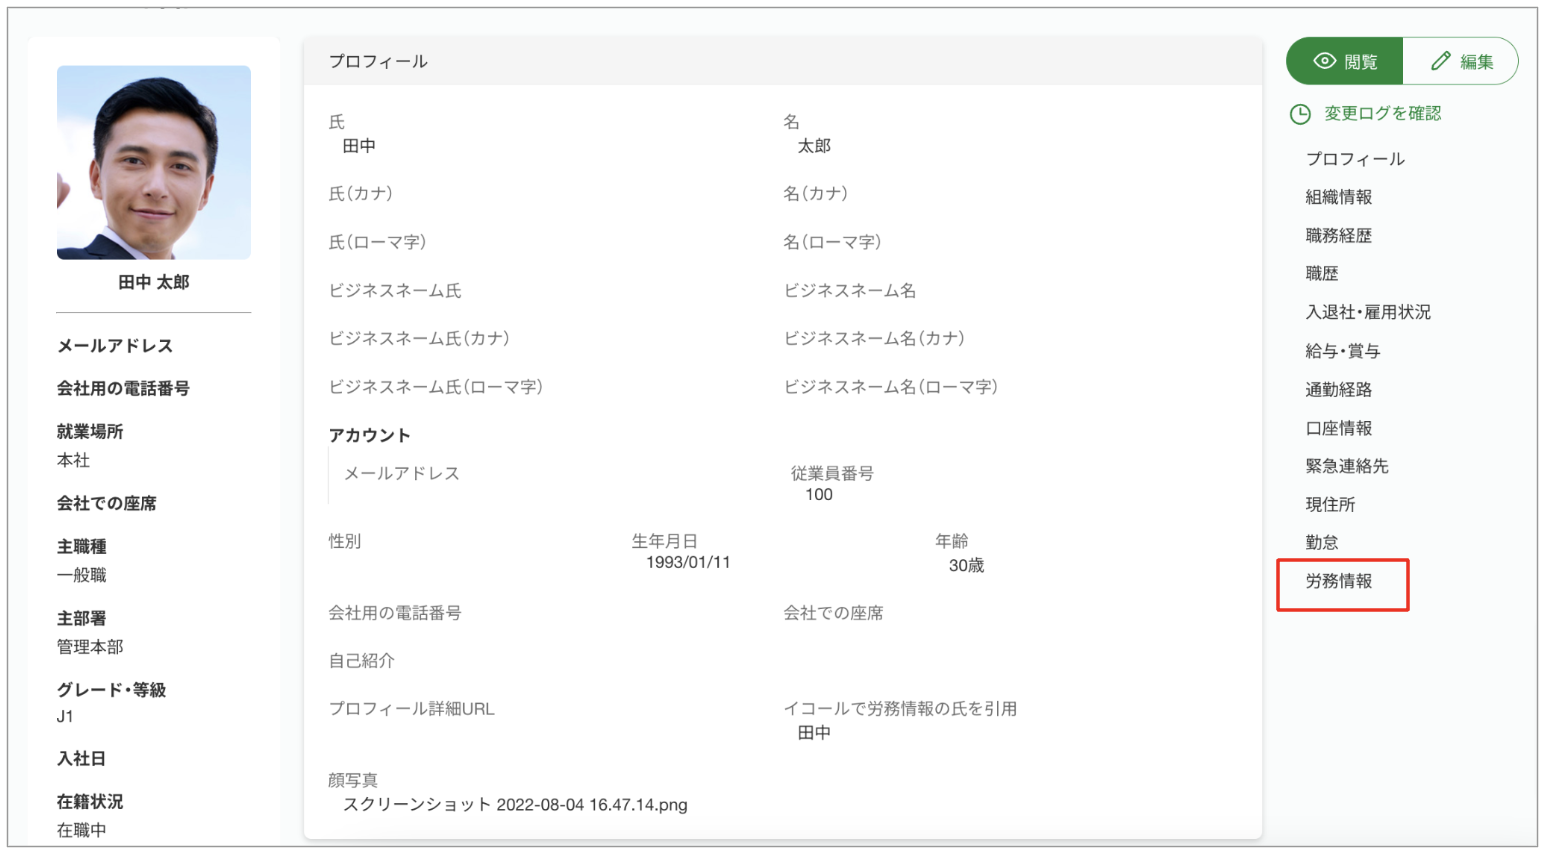Select the 生年月日 value 1993/01/11

point(688,563)
